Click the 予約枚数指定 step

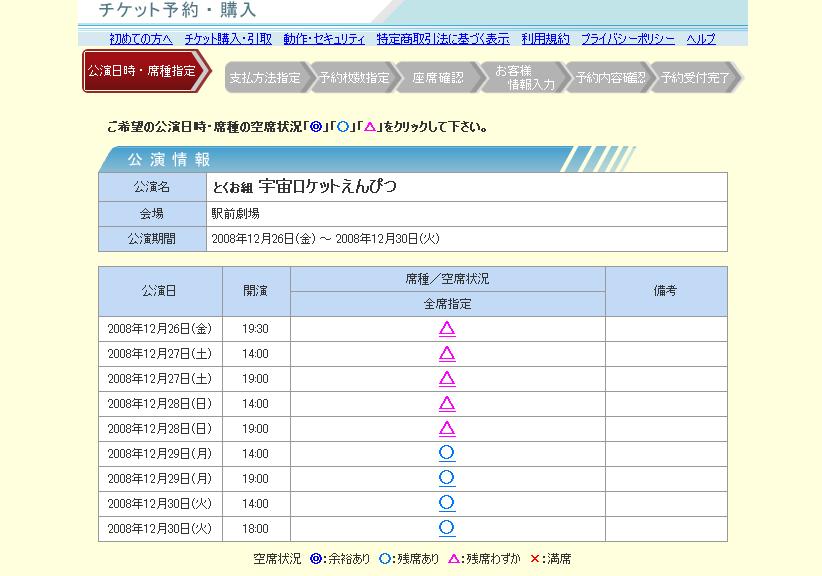pos(354,78)
